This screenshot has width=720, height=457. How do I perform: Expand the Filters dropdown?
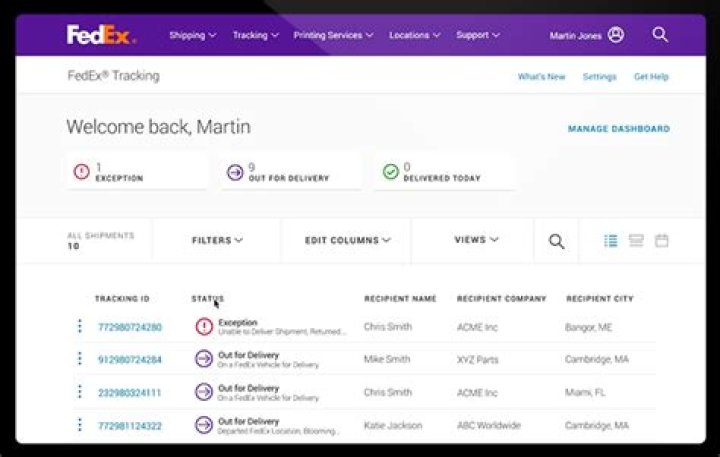pos(217,240)
